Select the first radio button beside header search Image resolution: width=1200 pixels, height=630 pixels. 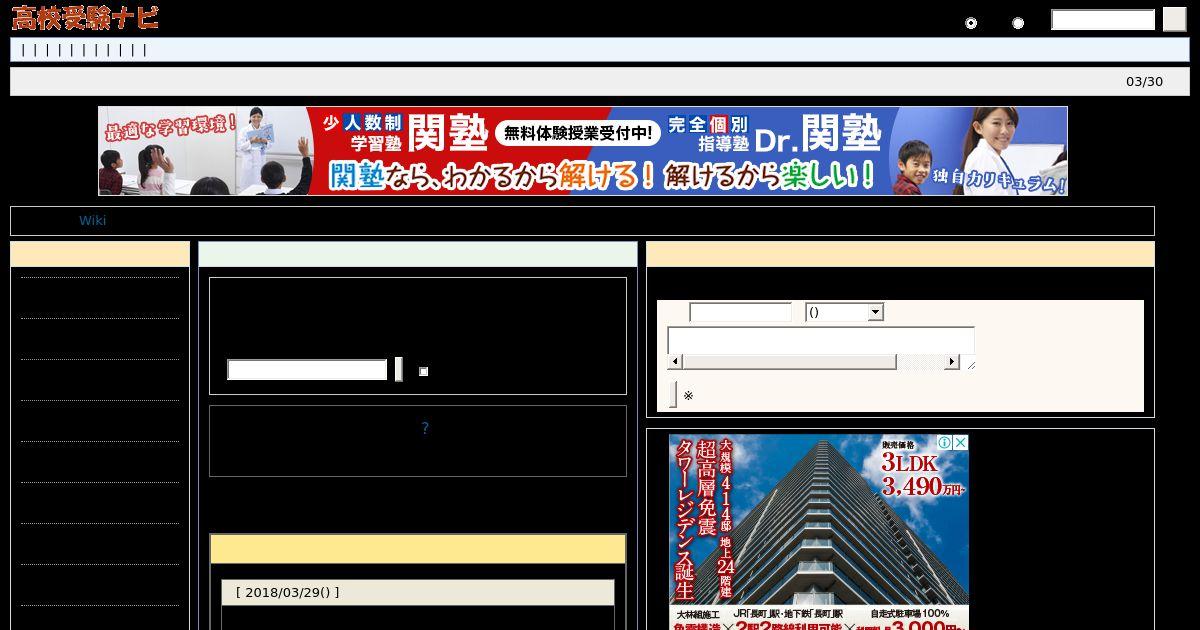(x=971, y=23)
